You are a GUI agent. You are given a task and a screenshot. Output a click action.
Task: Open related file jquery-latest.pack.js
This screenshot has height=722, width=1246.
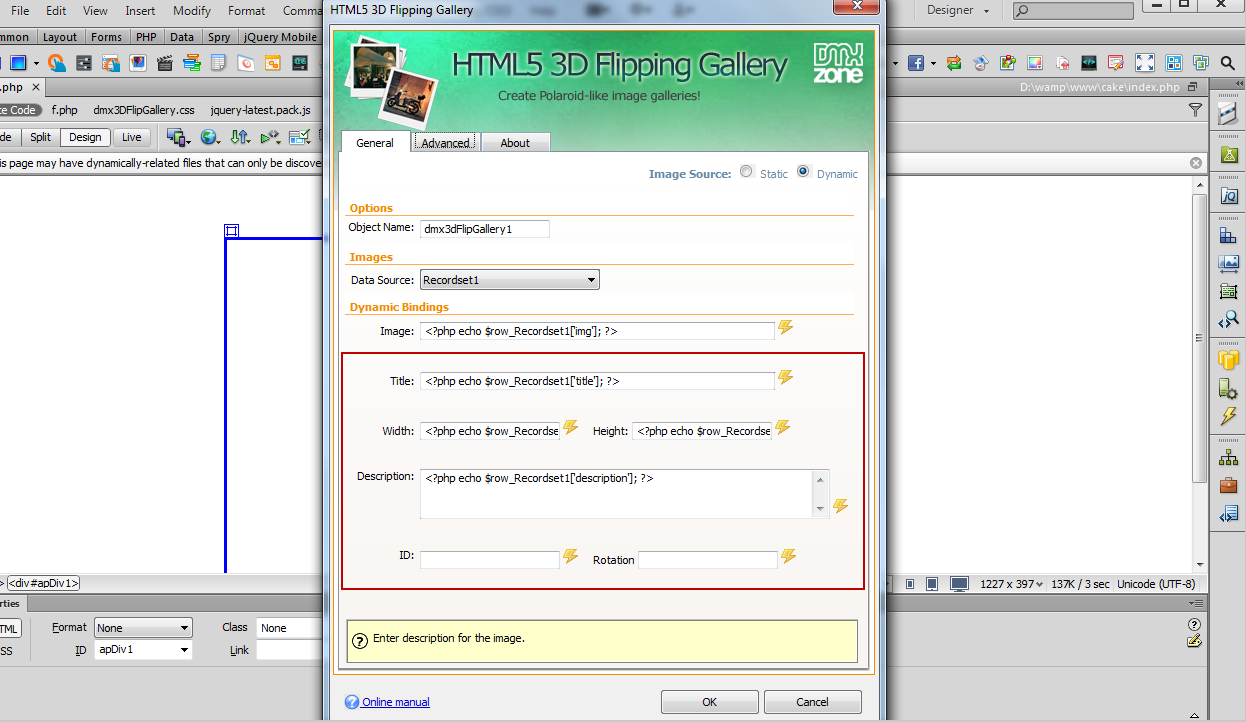coord(260,110)
